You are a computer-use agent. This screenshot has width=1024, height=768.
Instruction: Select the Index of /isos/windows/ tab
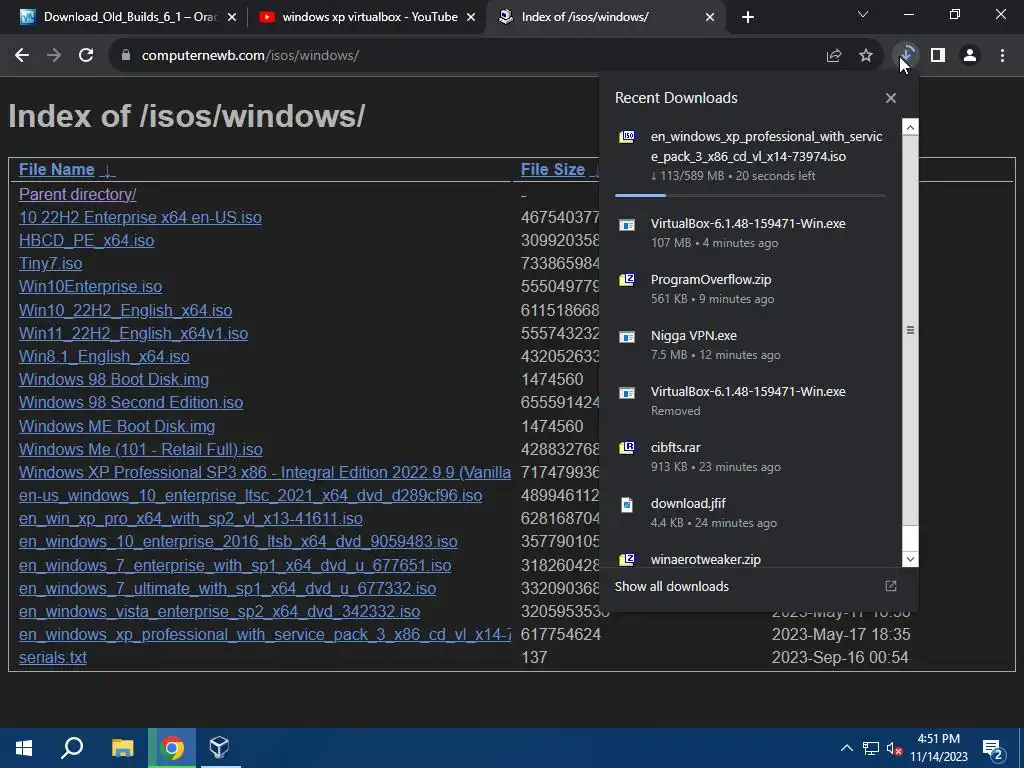tap(605, 17)
